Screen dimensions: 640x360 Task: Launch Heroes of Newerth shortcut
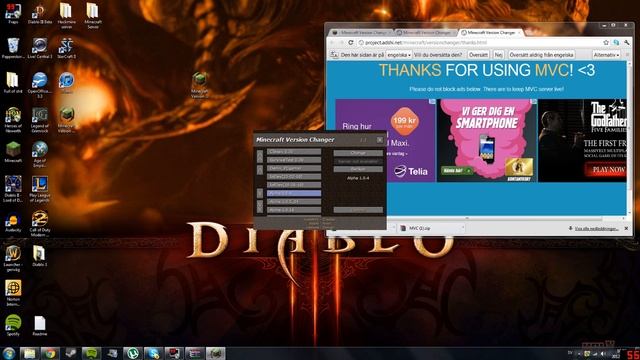[13, 120]
